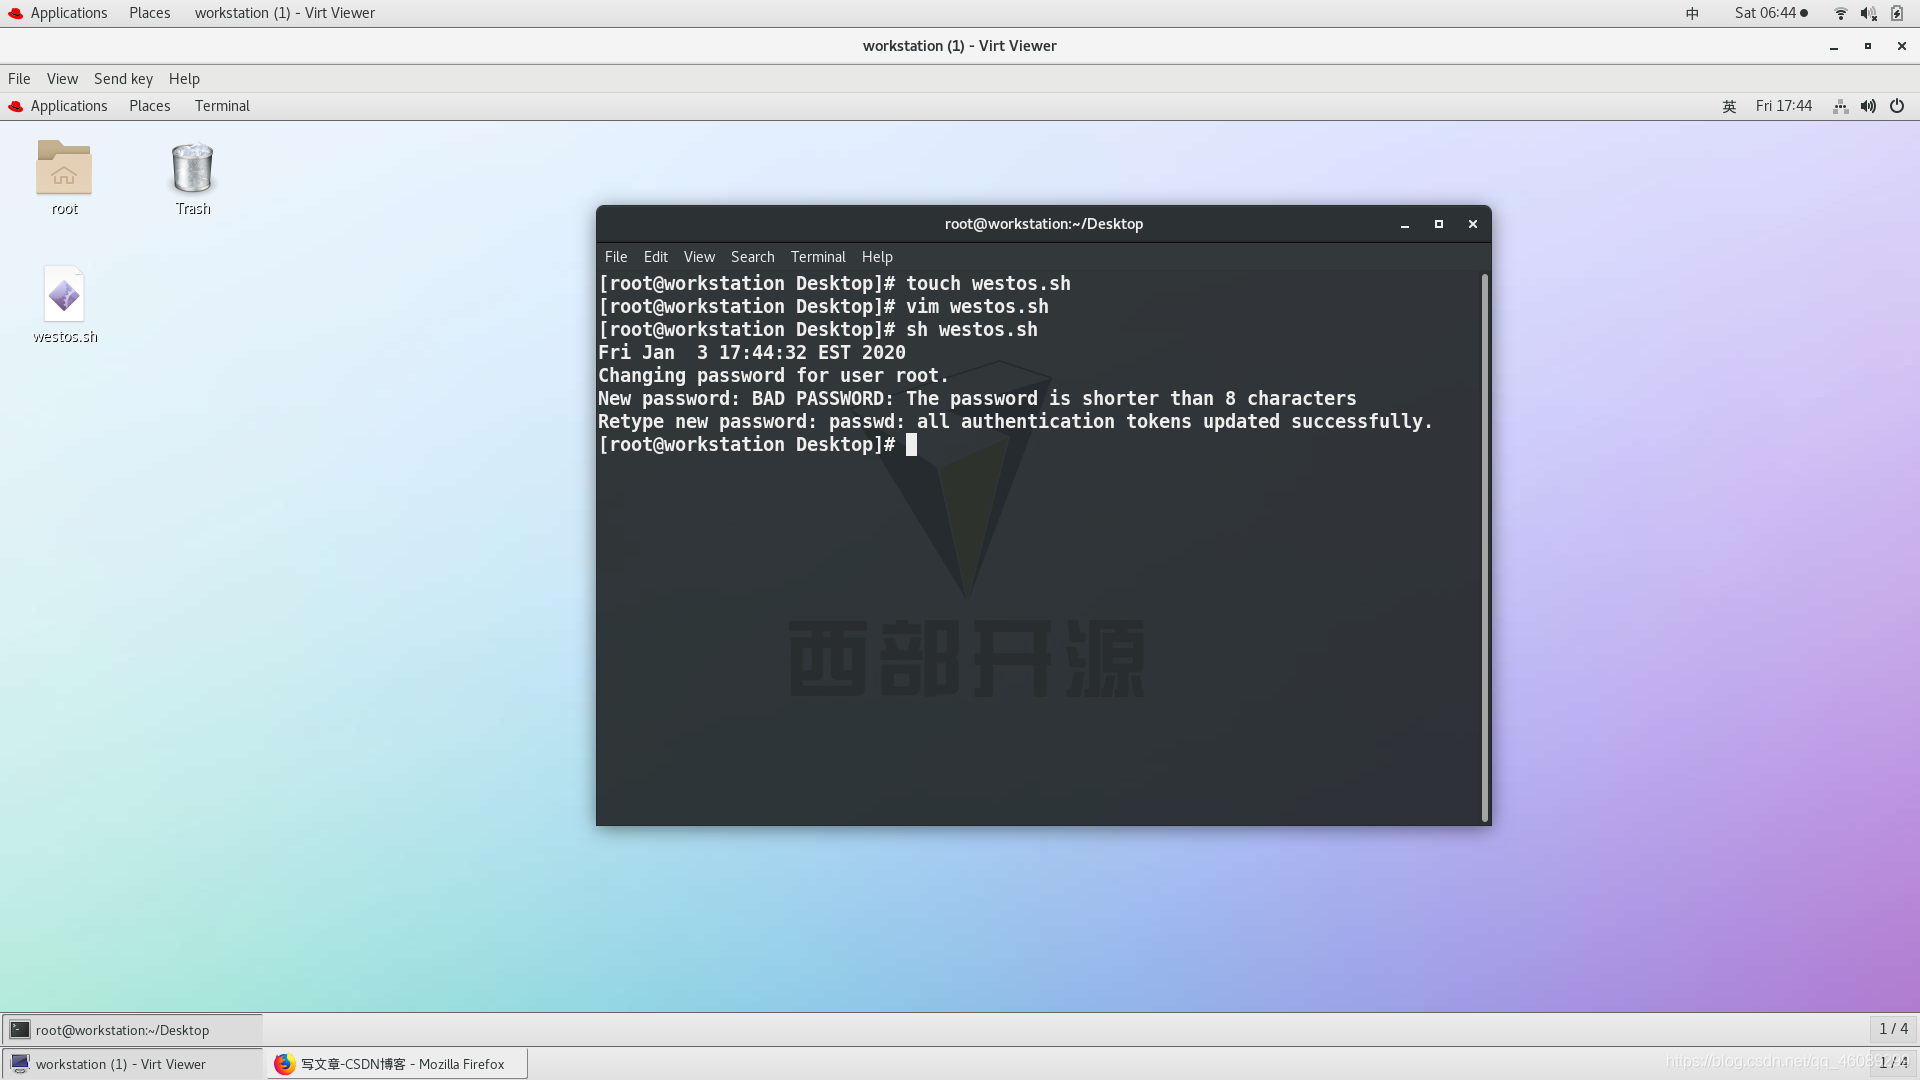Viewport: 1920px width, 1080px height.
Task: Click the Terminal application icon in taskbar
Action: pyautogui.click(x=20, y=1030)
